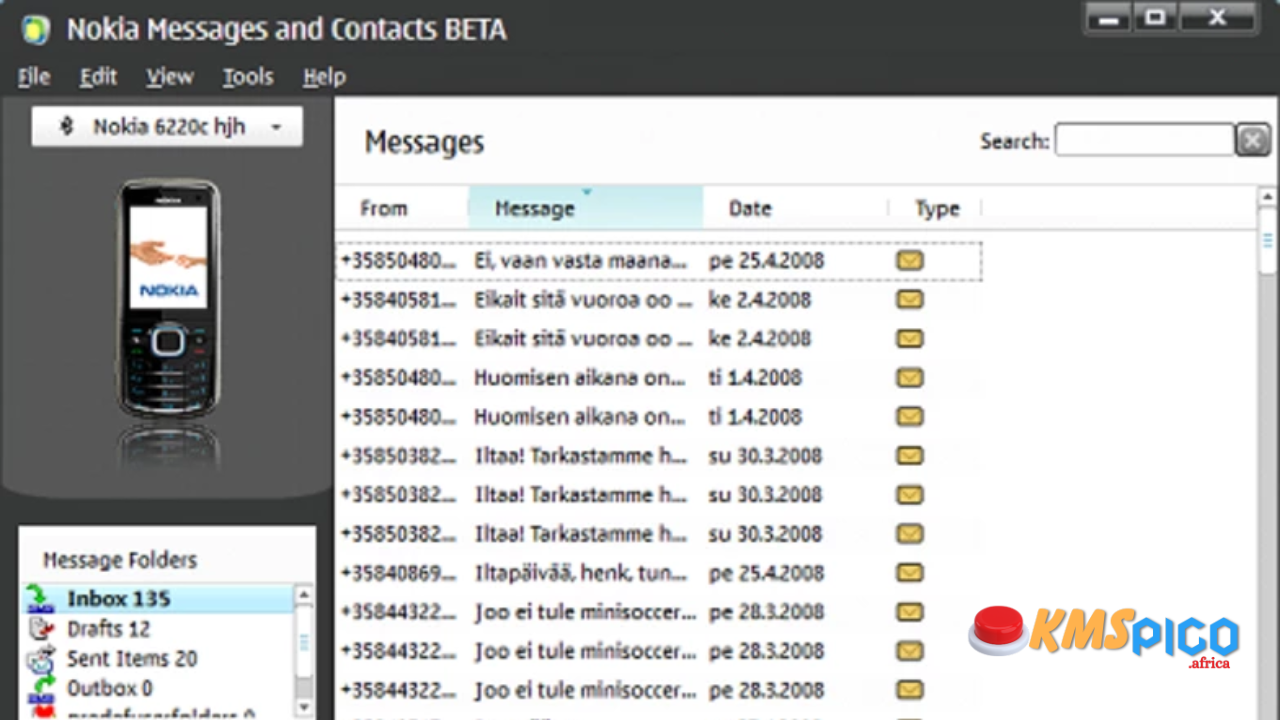Click the Nokia app logo in title bar
This screenshot has width=1280, height=720.
pyautogui.click(x=36, y=30)
